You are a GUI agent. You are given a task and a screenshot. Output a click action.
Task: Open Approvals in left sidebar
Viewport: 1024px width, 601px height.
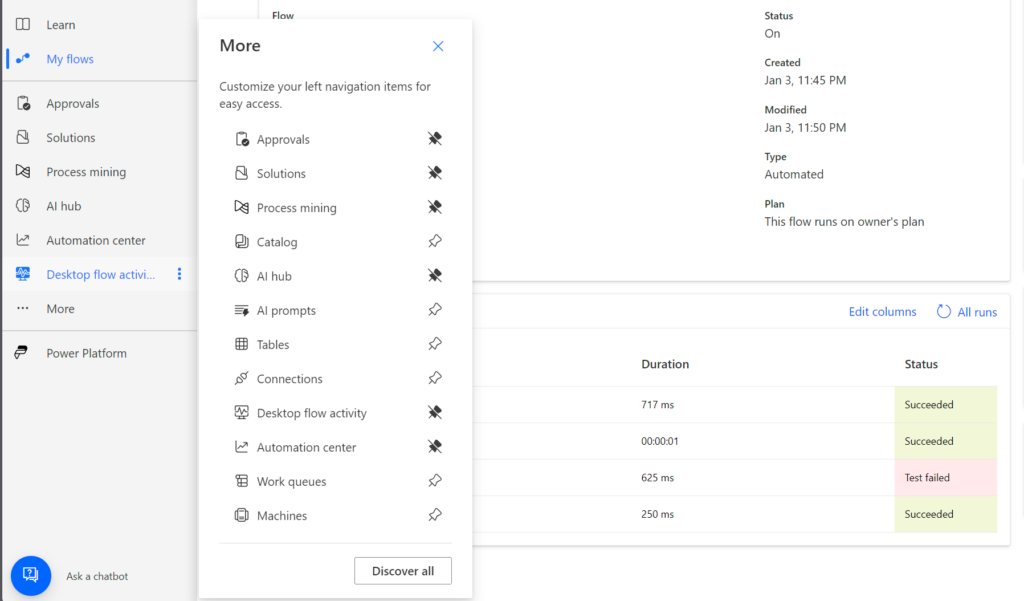[x=72, y=103]
